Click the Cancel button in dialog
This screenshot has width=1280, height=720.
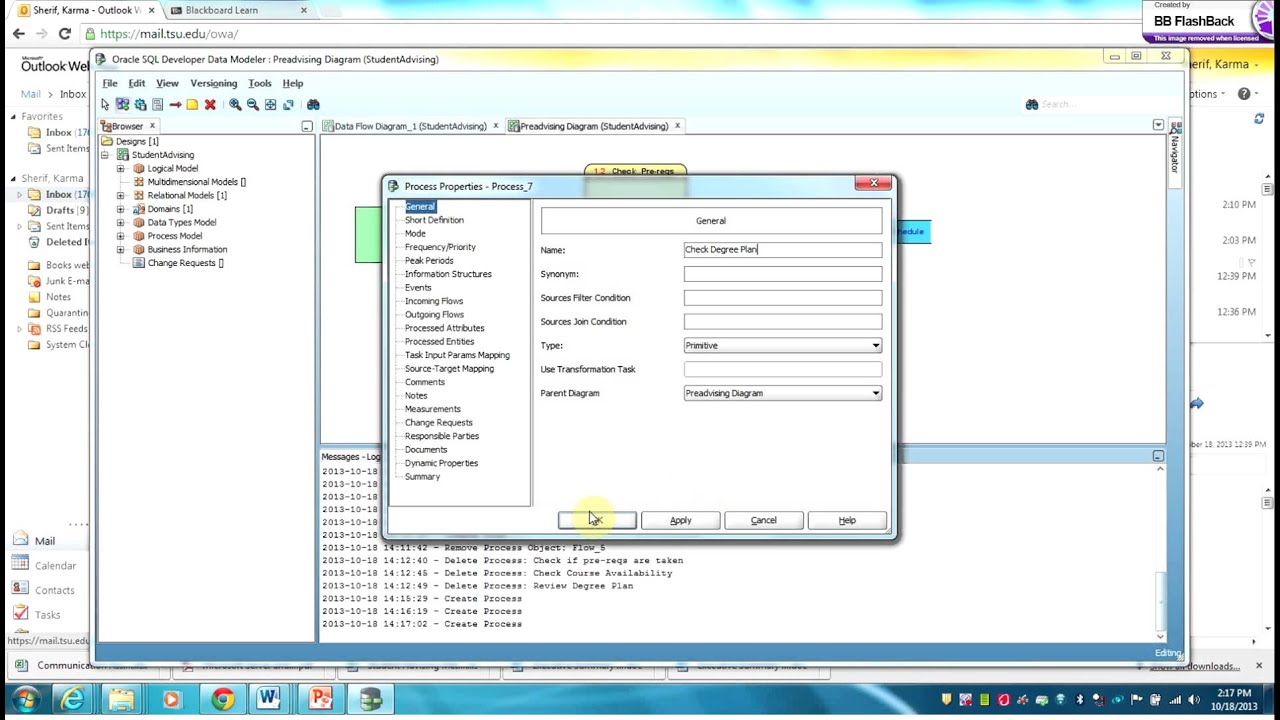(x=763, y=521)
